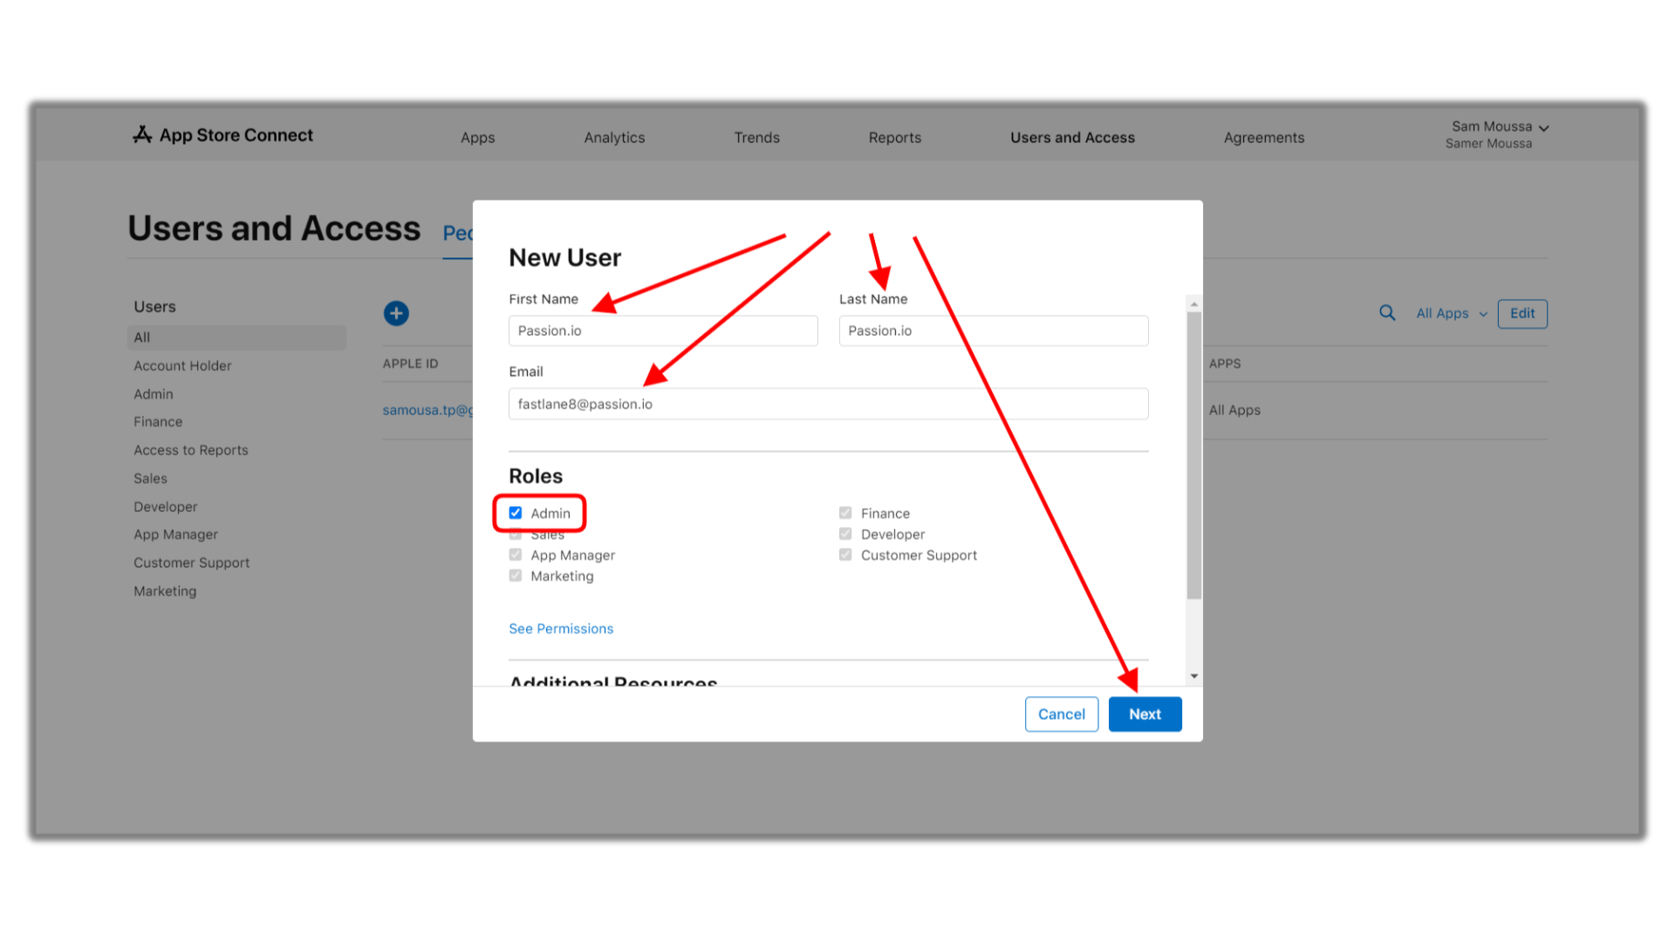
Task: Click the APPS column header
Action: click(x=1224, y=364)
